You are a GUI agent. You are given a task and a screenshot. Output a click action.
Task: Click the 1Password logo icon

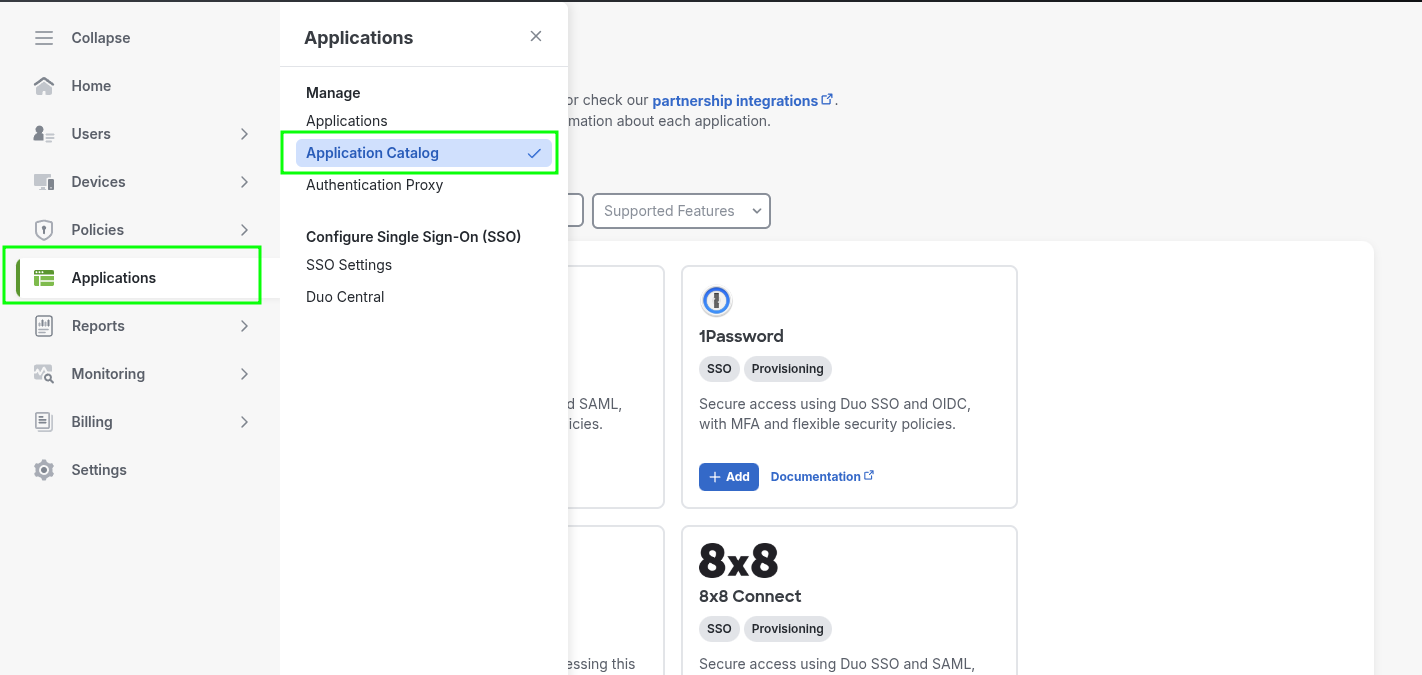pyautogui.click(x=716, y=300)
